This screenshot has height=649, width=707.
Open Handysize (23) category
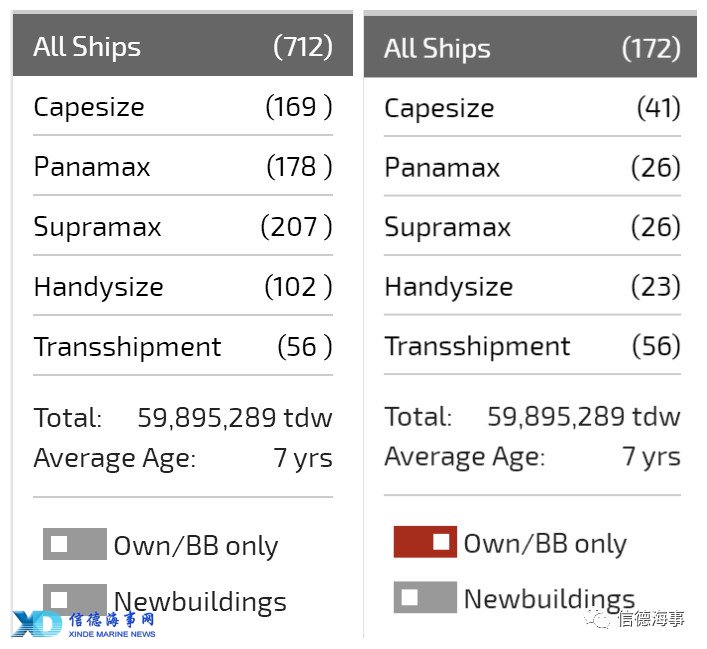[x=532, y=286]
